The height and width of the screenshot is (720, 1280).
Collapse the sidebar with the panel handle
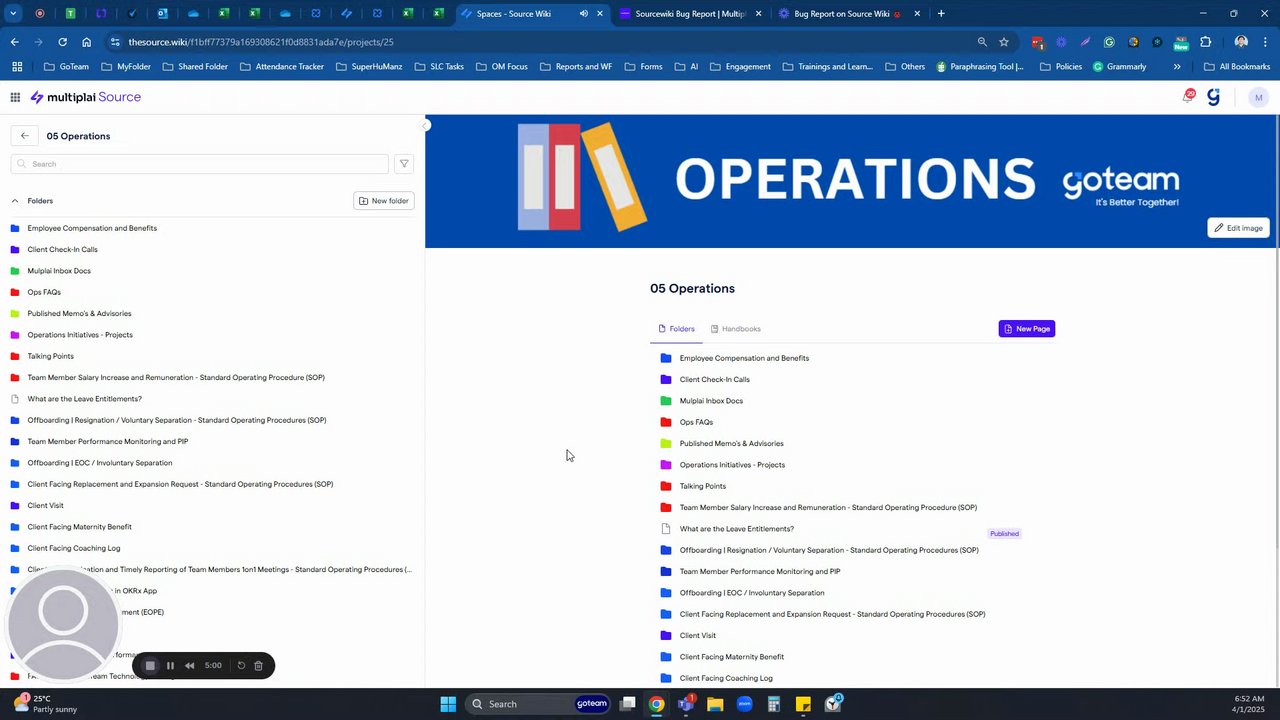point(425,125)
